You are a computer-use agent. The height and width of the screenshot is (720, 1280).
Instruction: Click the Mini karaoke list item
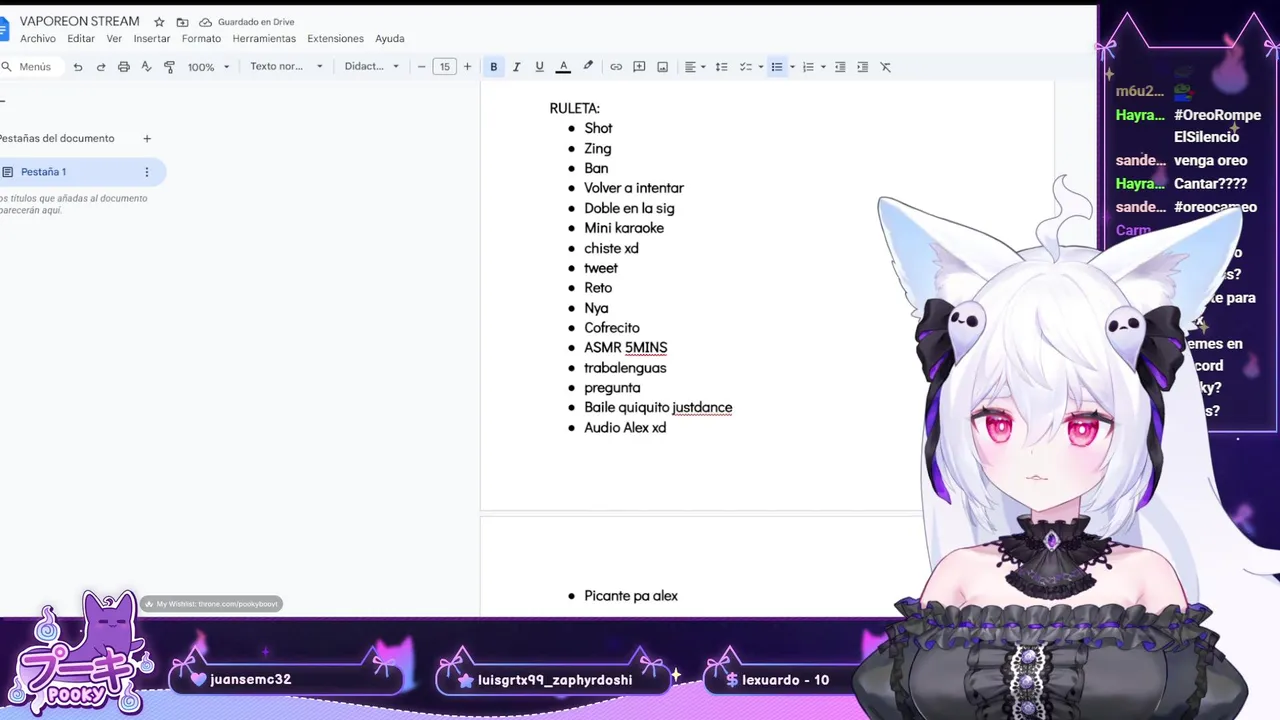pos(624,228)
